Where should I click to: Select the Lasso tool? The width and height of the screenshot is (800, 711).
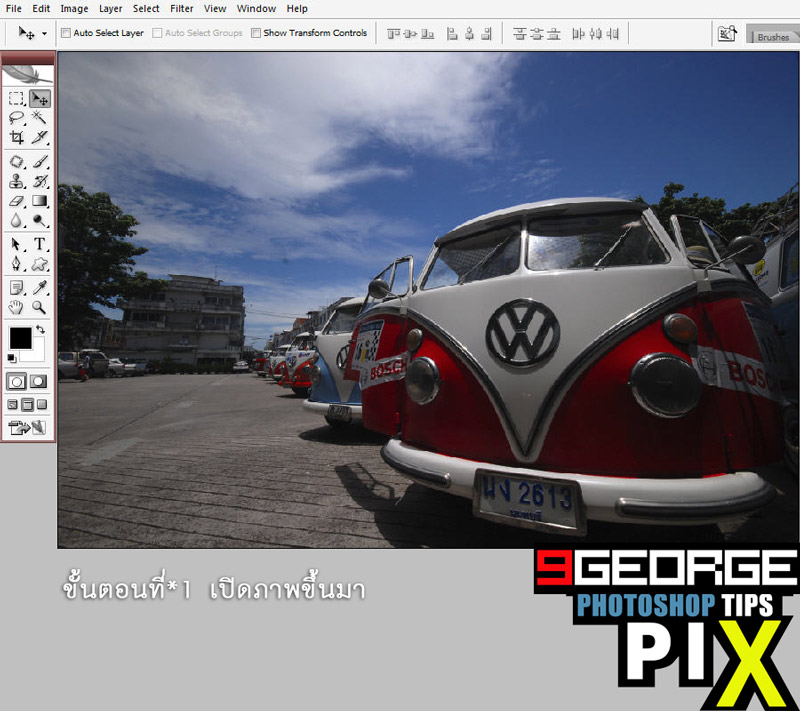[16, 118]
